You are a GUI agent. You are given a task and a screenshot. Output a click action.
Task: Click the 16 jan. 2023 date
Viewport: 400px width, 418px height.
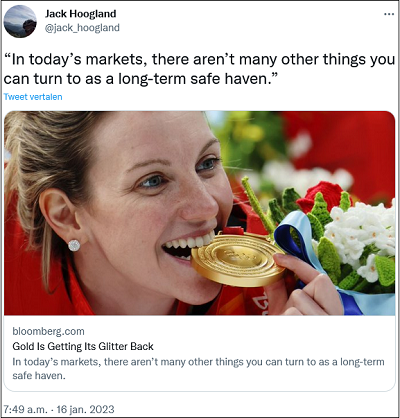[x=85, y=409]
